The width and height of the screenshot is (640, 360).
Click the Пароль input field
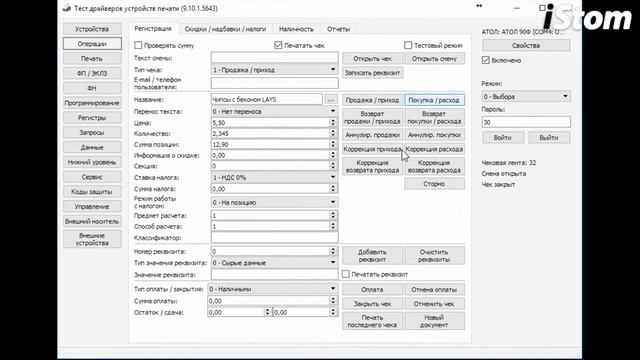pos(526,122)
